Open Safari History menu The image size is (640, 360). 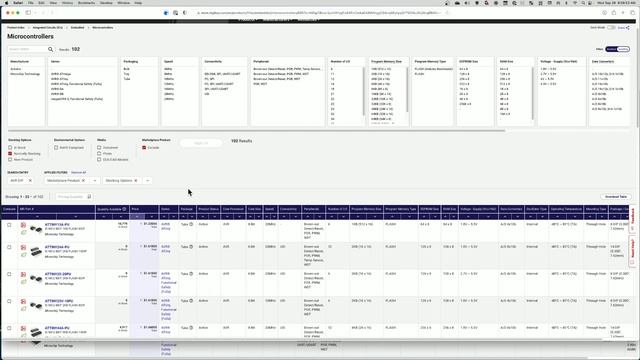point(67,3)
